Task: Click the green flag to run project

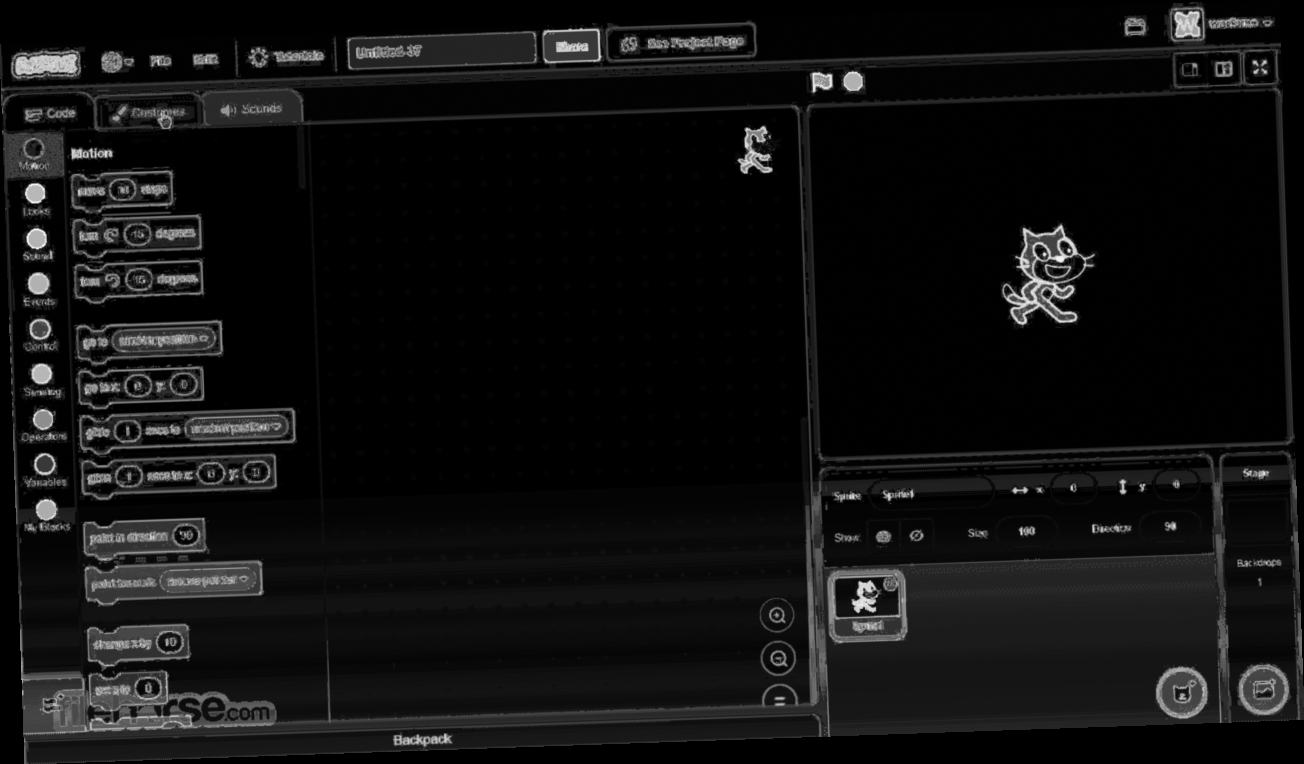Action: tap(821, 82)
